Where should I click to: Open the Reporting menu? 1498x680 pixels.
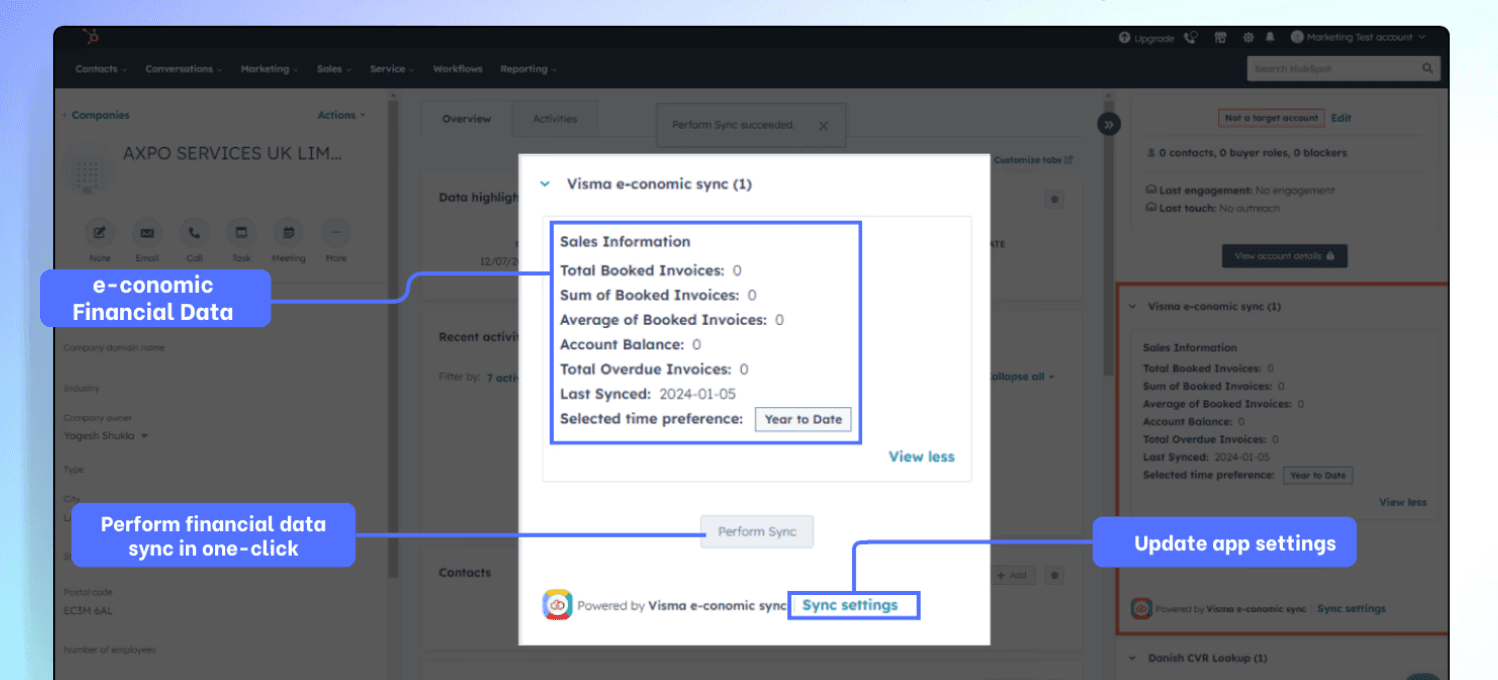click(x=528, y=69)
